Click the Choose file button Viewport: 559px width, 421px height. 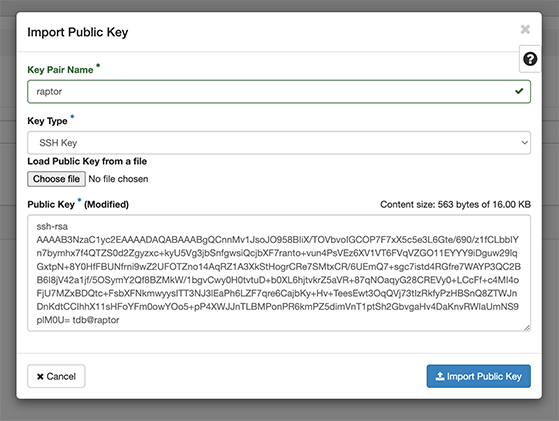point(56,179)
